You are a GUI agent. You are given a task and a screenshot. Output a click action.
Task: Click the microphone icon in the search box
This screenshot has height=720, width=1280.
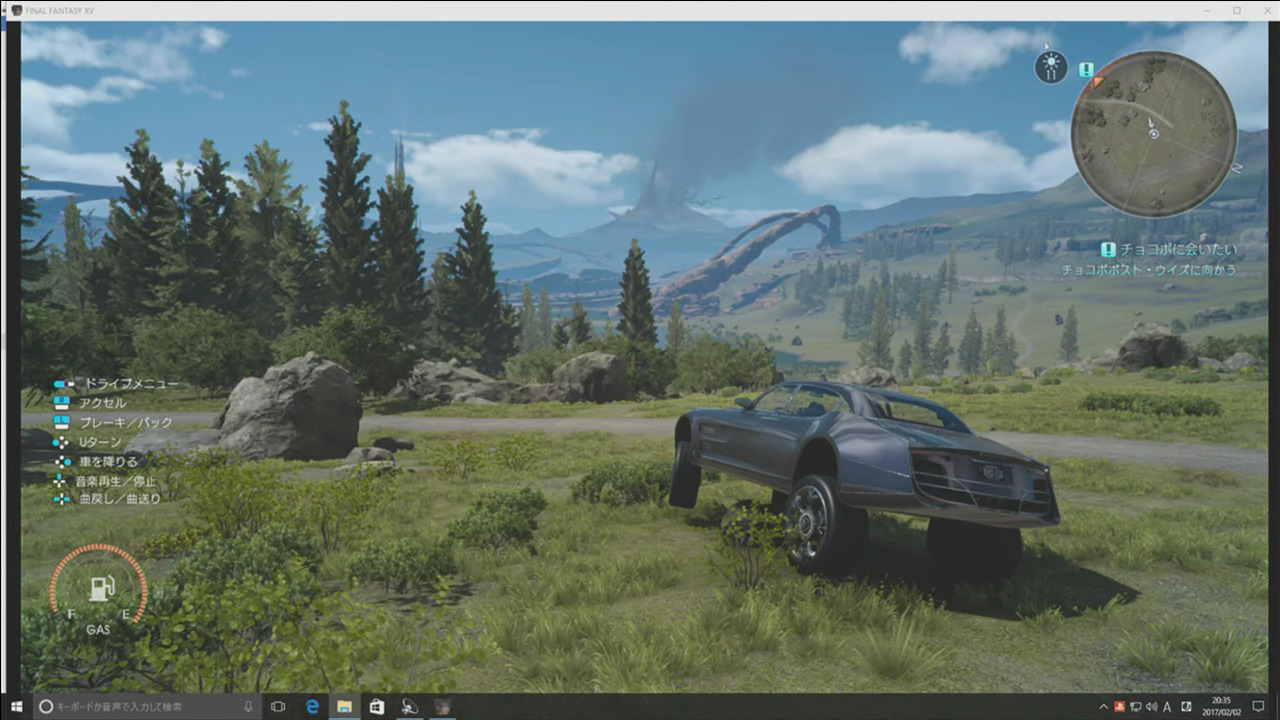click(249, 706)
